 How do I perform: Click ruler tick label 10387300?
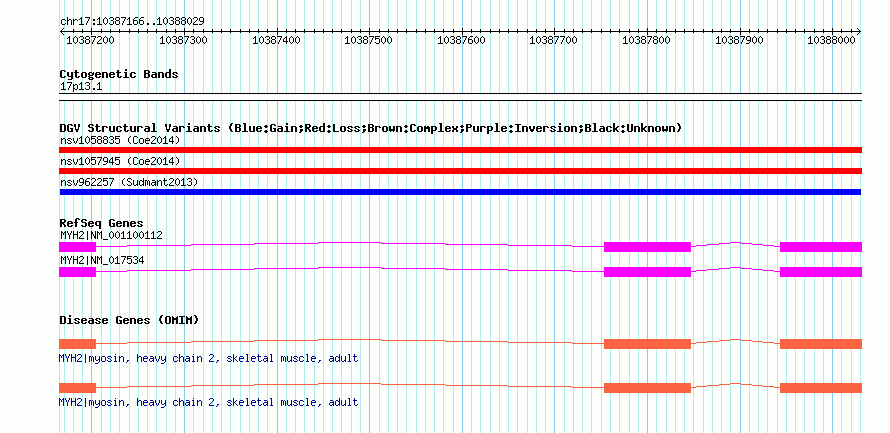click(183, 40)
